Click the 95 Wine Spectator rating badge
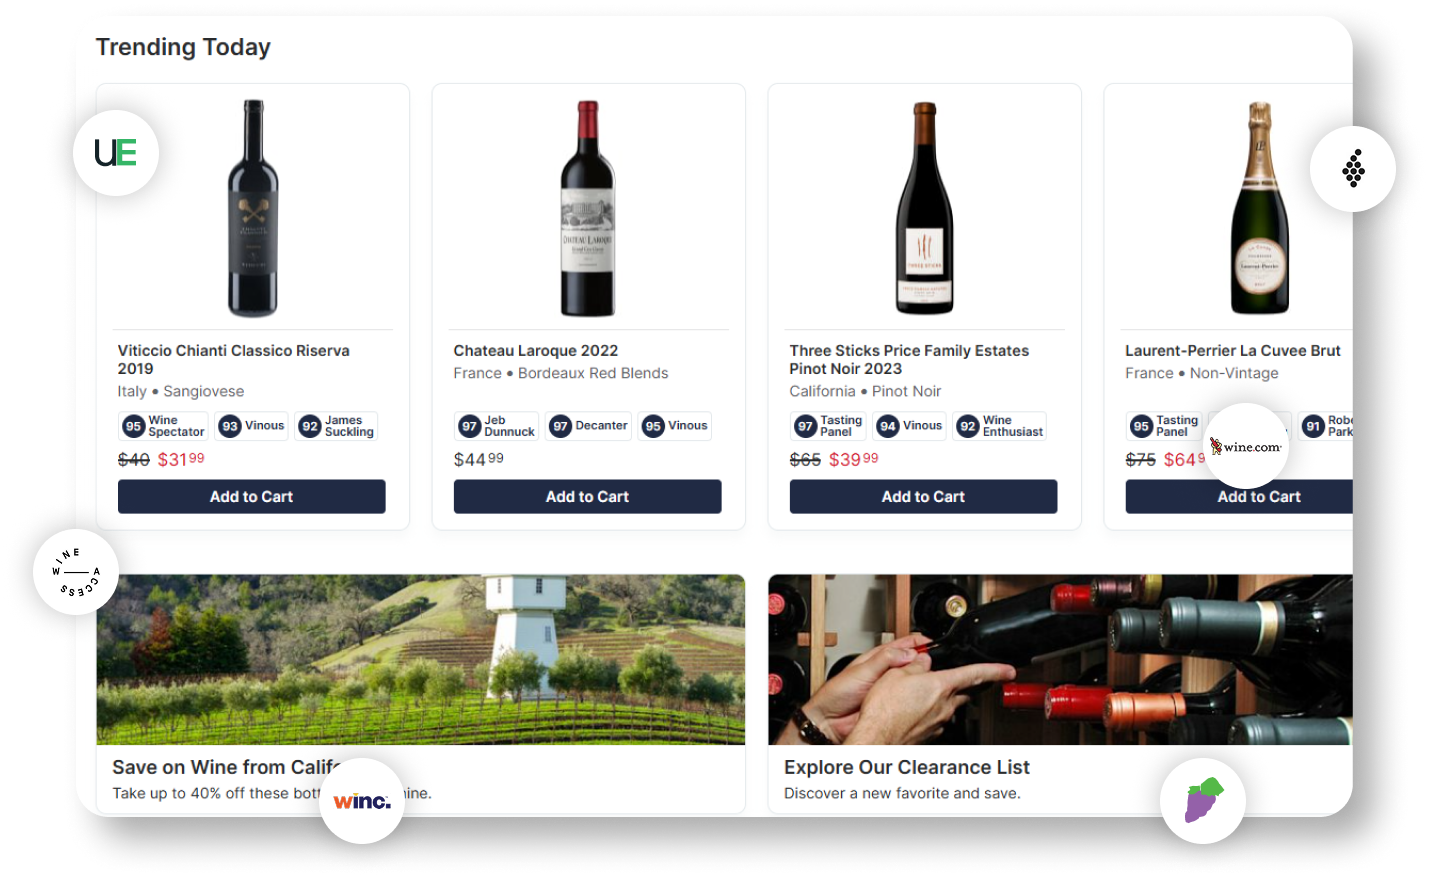The width and height of the screenshot is (1429, 877). pos(164,426)
